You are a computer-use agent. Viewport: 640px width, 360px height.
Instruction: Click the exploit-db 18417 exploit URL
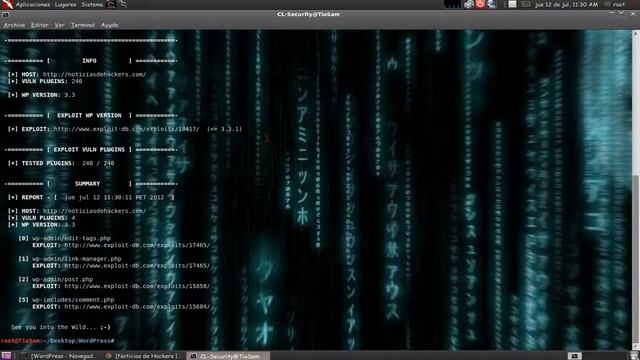pyautogui.click(x=127, y=129)
